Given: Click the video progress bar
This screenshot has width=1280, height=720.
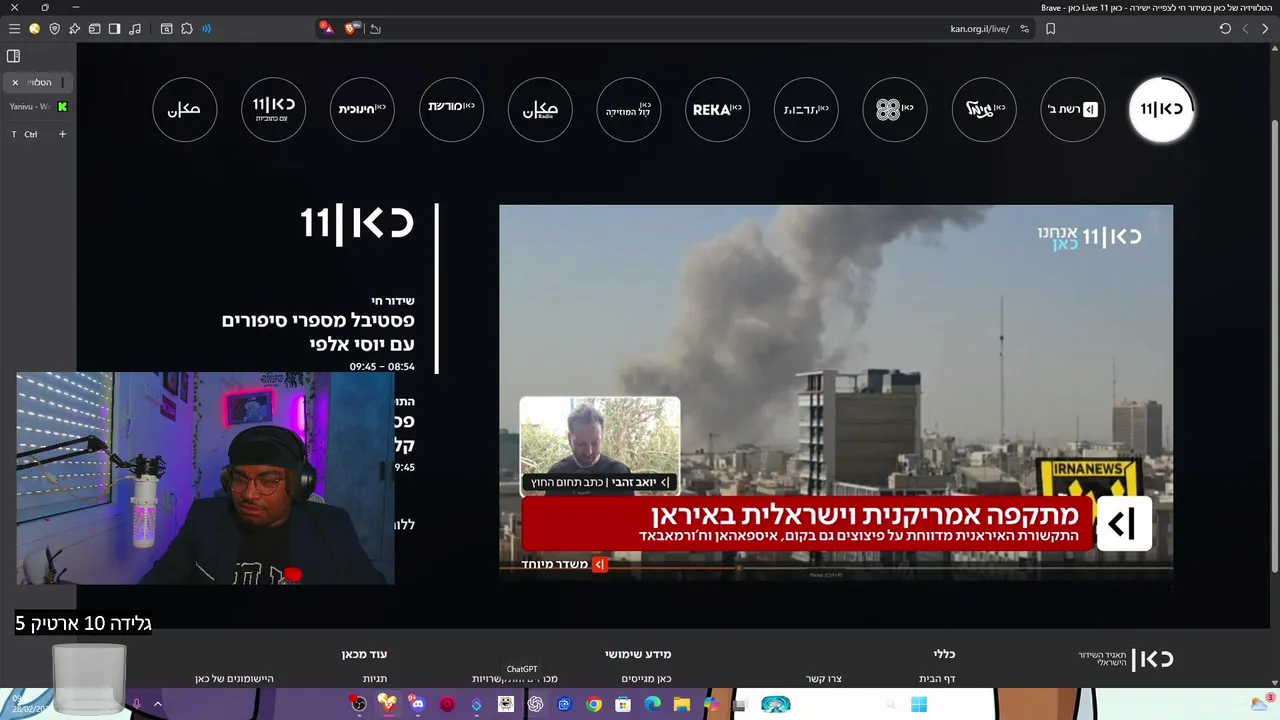Looking at the screenshot, I should (x=836, y=569).
